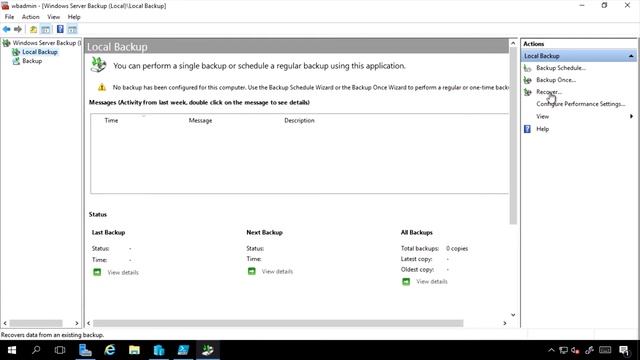Viewport: 640px width, 360px height.
Task: Select the Backup node in tree
Action: [32, 61]
